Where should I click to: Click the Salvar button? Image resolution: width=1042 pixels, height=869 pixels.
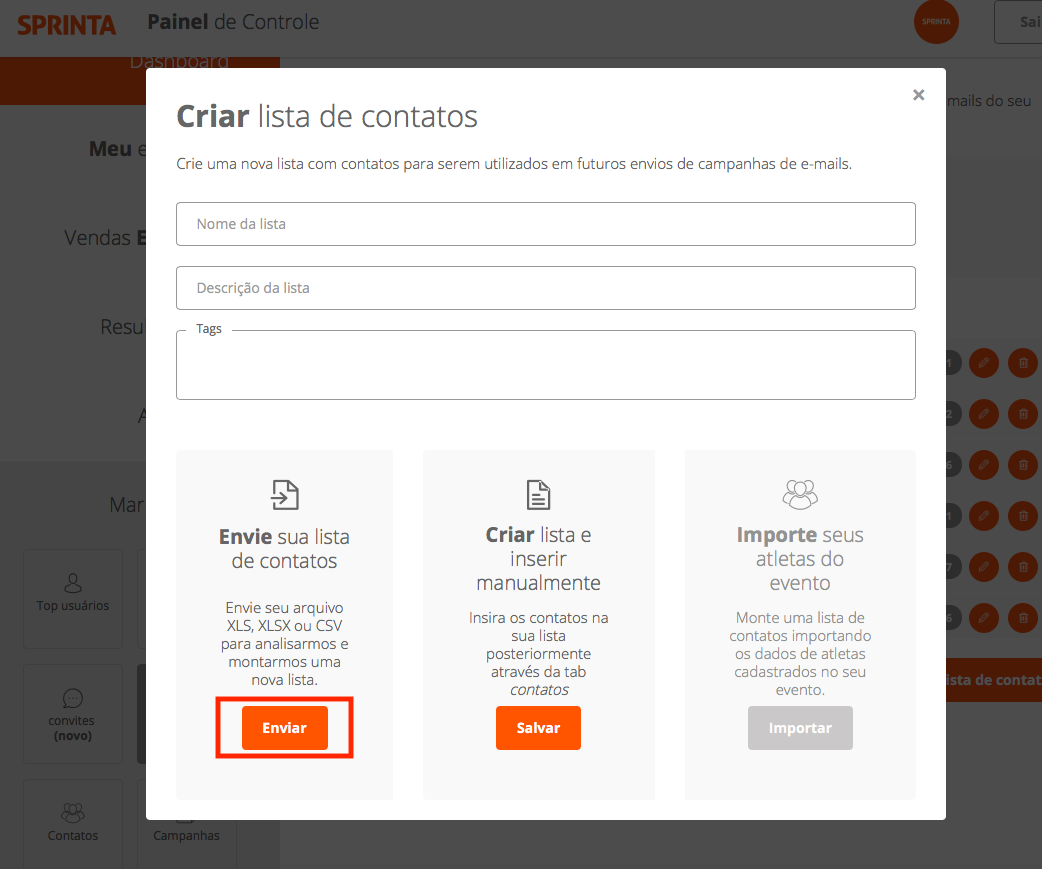(x=538, y=727)
